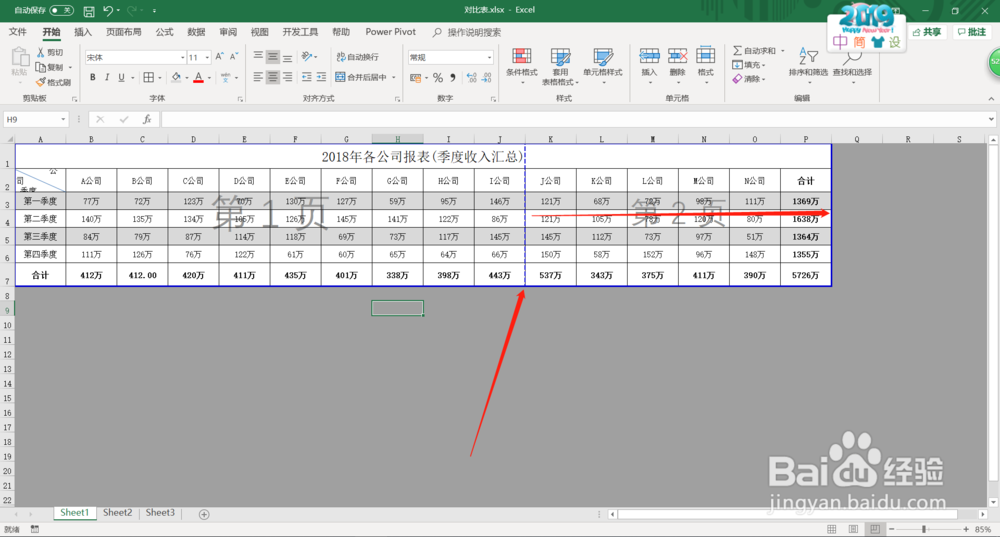The height and width of the screenshot is (537, 1000).
Task: Open the font name dropdown (宋体)
Action: click(x=182, y=57)
